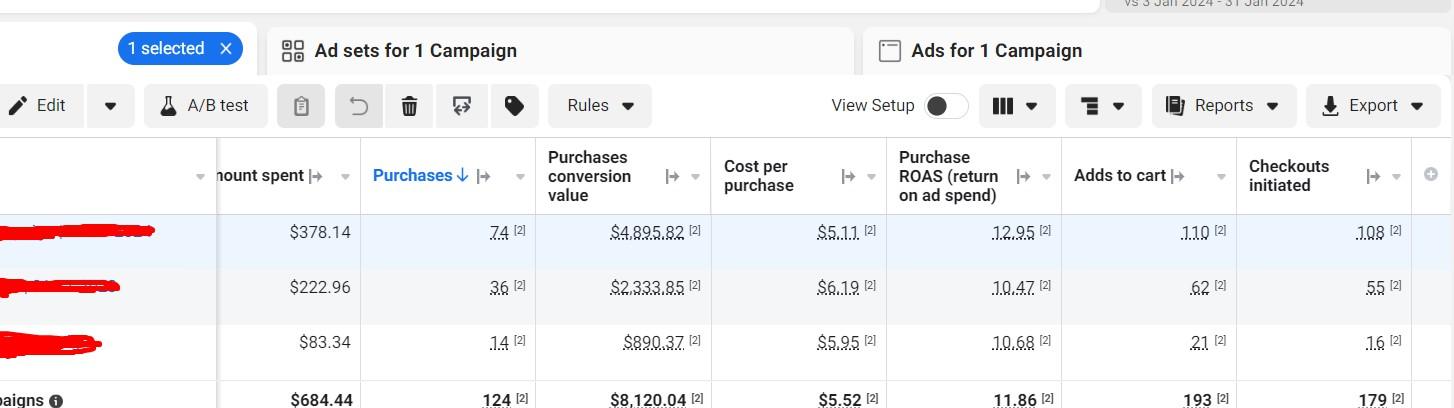
Task: Click the Purchases conversion value header
Action: click(589, 176)
